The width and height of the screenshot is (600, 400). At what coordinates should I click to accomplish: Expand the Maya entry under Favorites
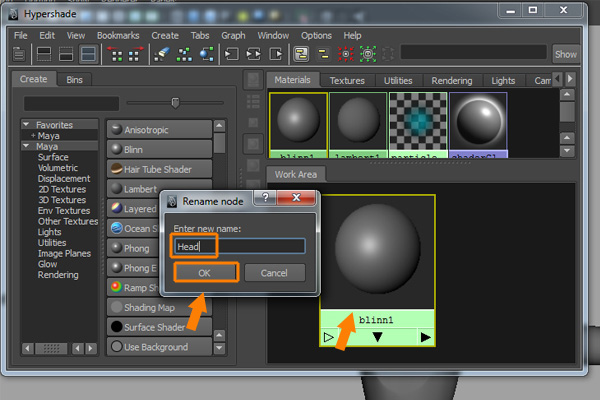tap(33, 136)
